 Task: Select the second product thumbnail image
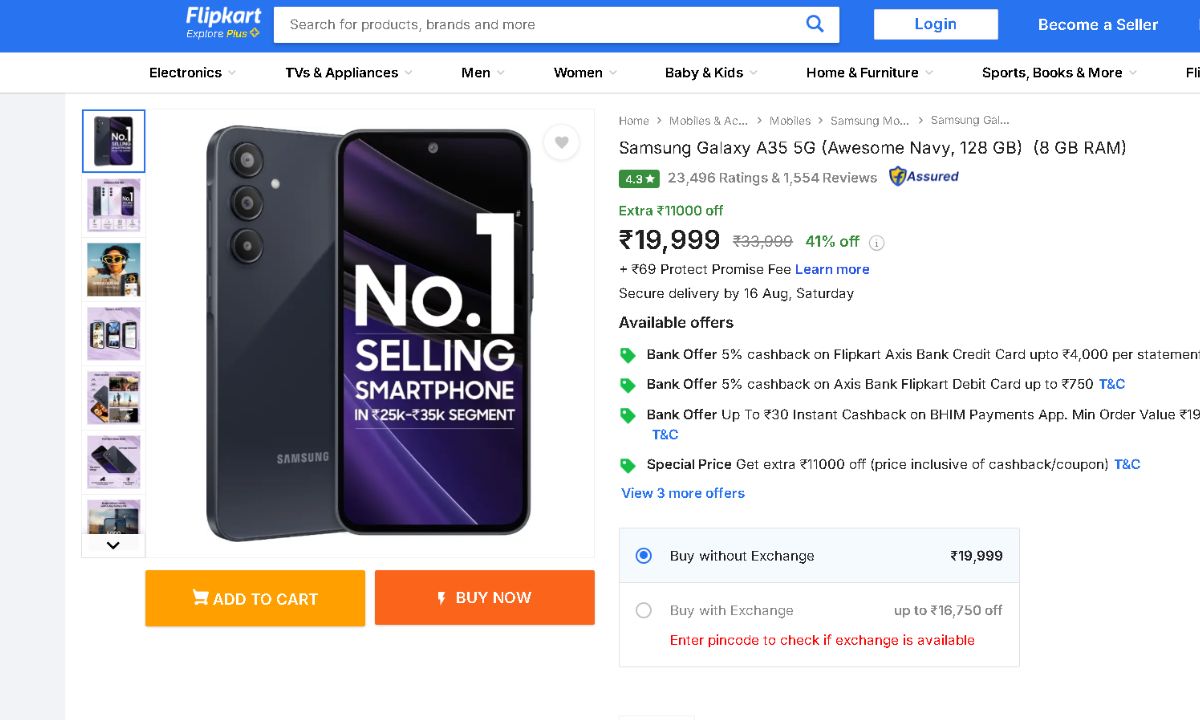click(x=114, y=205)
